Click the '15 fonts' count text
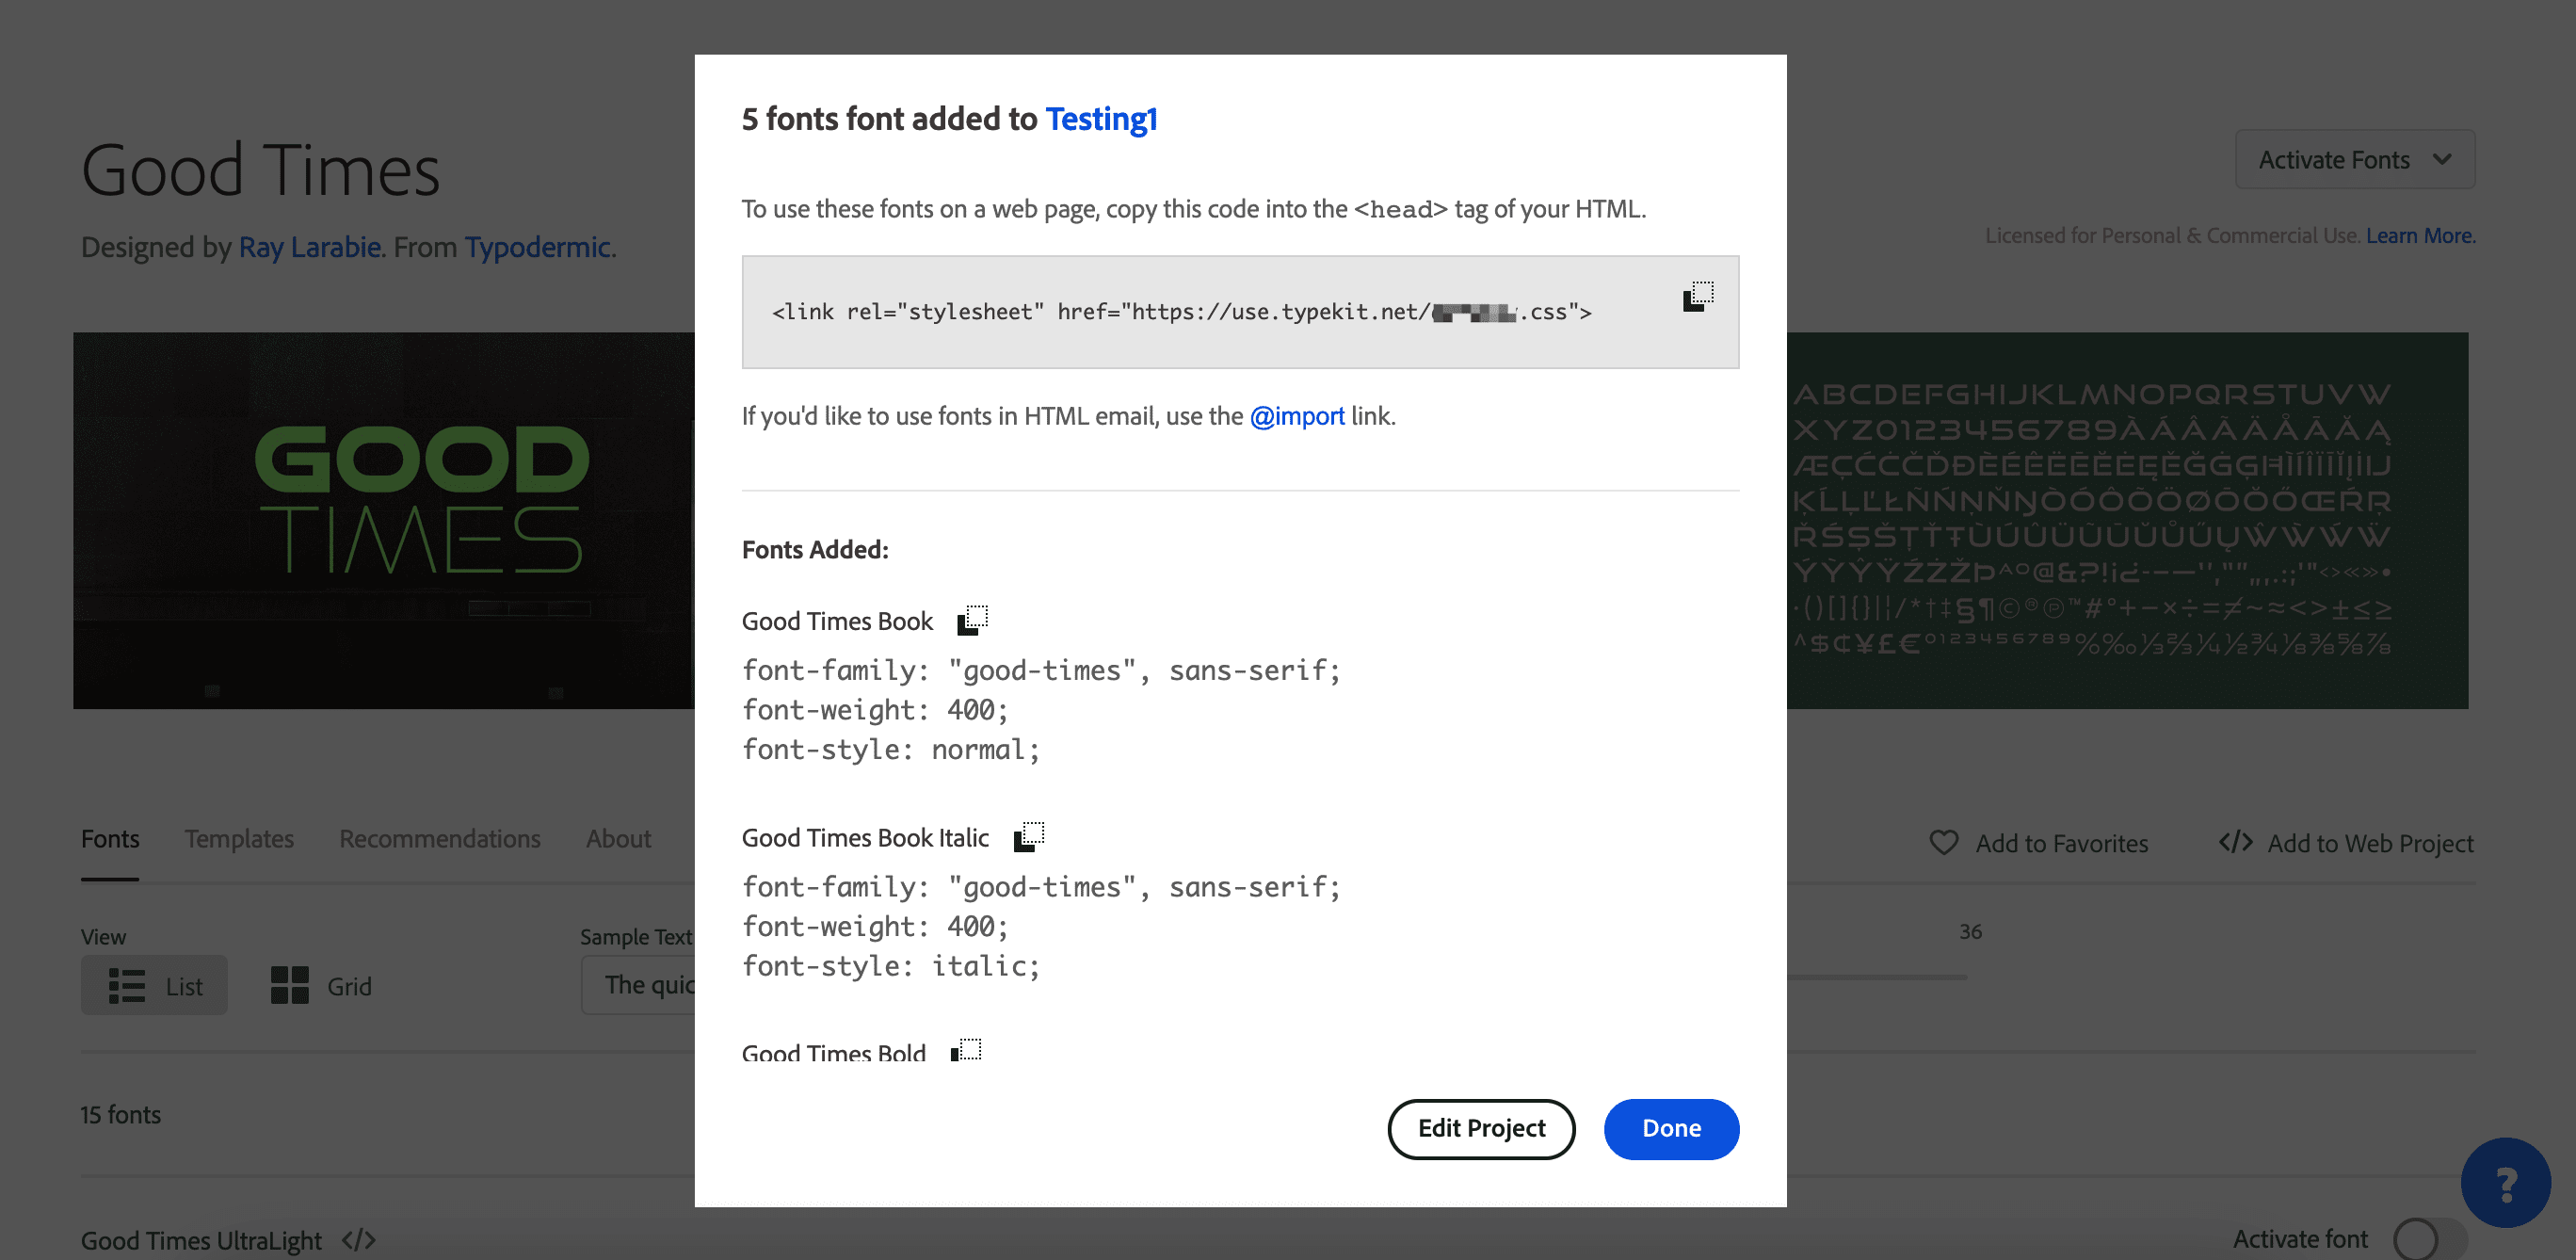Viewport: 2576px width, 1260px height. point(121,1114)
